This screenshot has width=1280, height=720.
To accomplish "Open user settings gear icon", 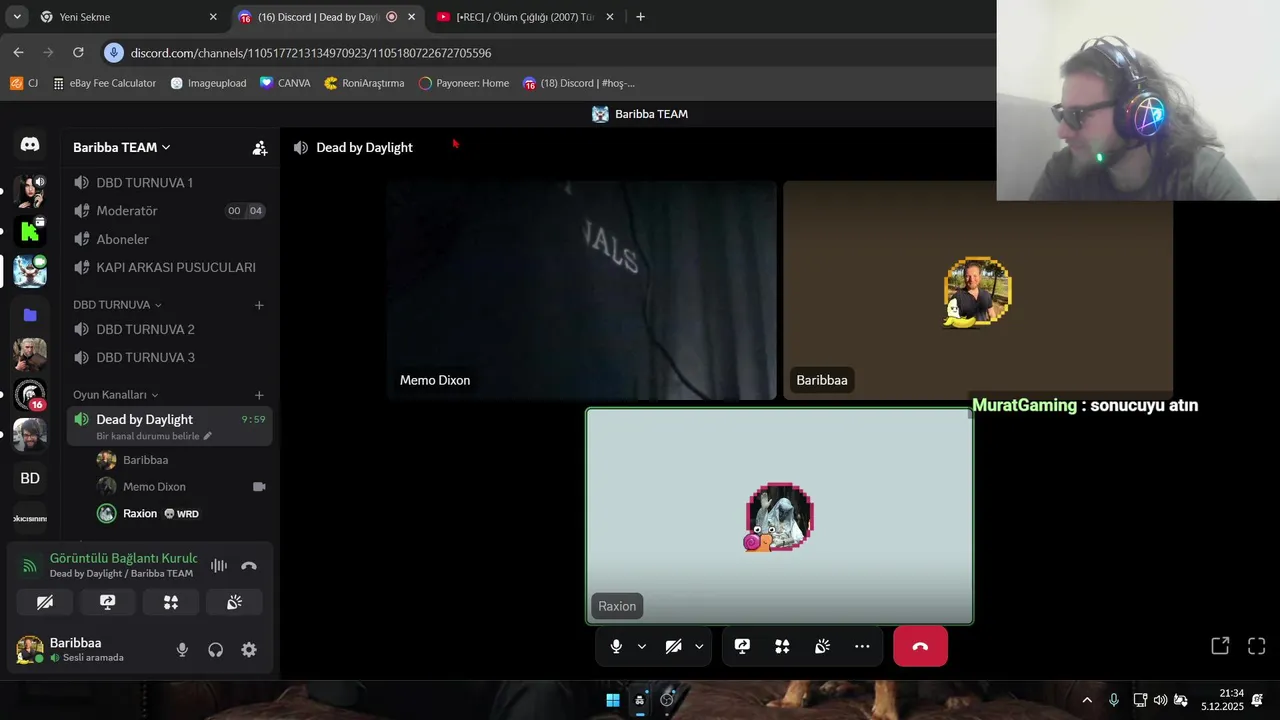I will [249, 650].
